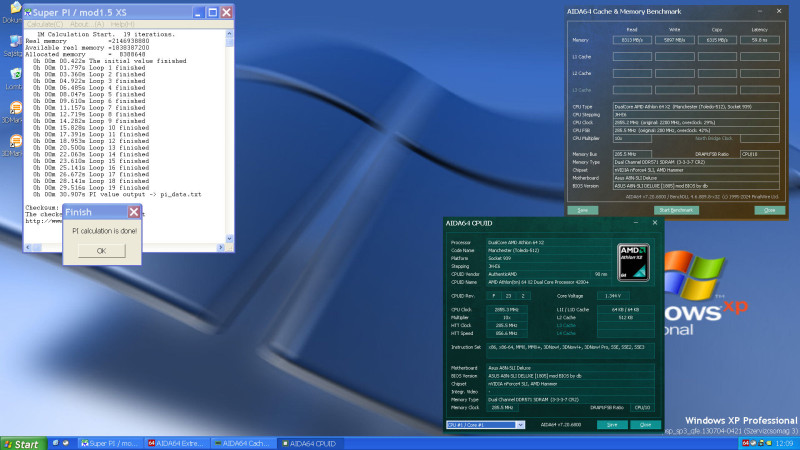Click the Super PI title bar icon
The height and width of the screenshot is (450, 800).
[28, 12]
